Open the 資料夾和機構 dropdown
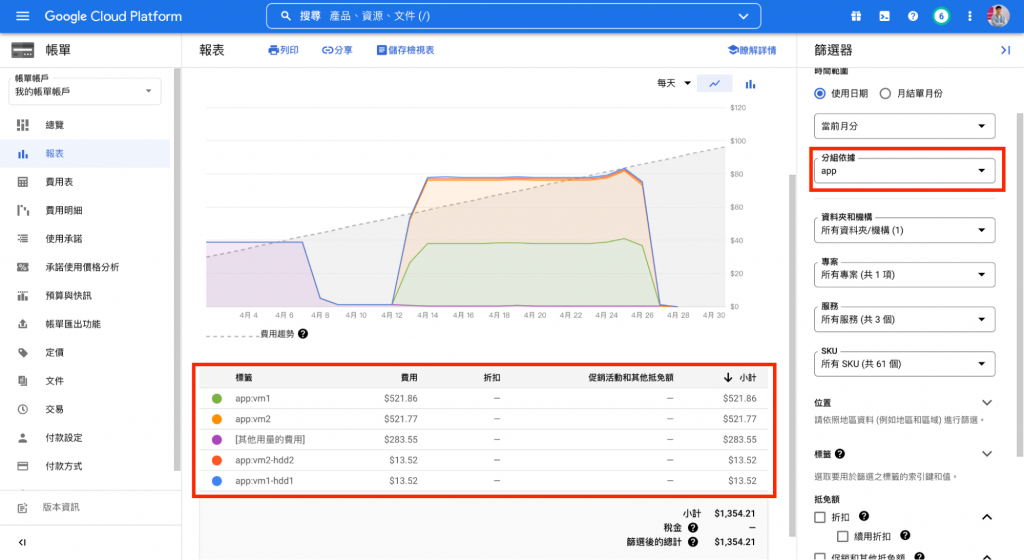1024x560 pixels. pos(904,230)
